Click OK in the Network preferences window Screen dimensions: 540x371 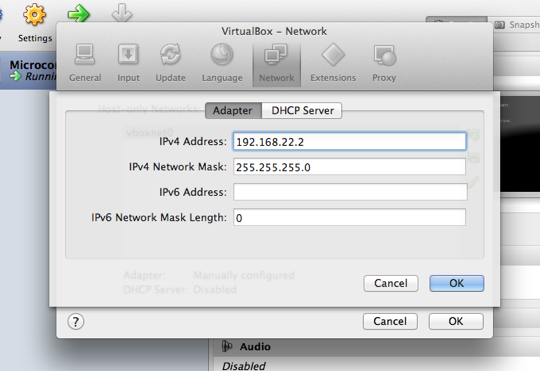456,321
